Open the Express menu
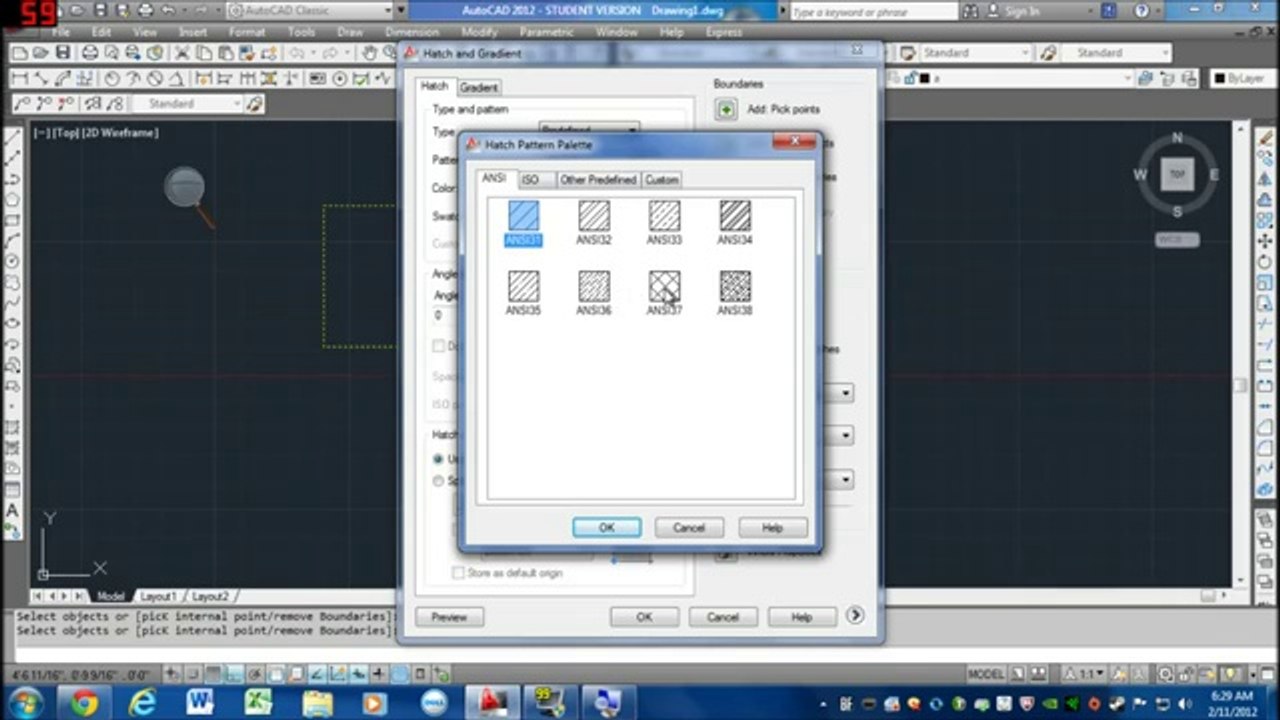The width and height of the screenshot is (1280, 720). [x=724, y=32]
